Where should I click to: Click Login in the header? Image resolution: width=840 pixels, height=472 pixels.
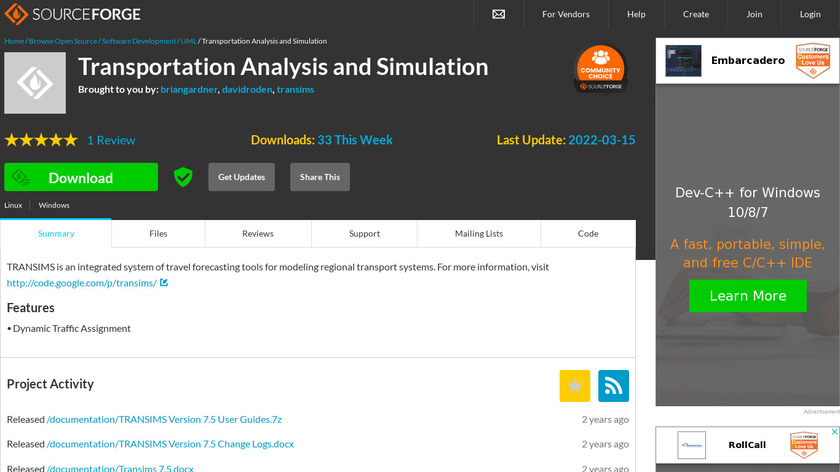coord(810,14)
